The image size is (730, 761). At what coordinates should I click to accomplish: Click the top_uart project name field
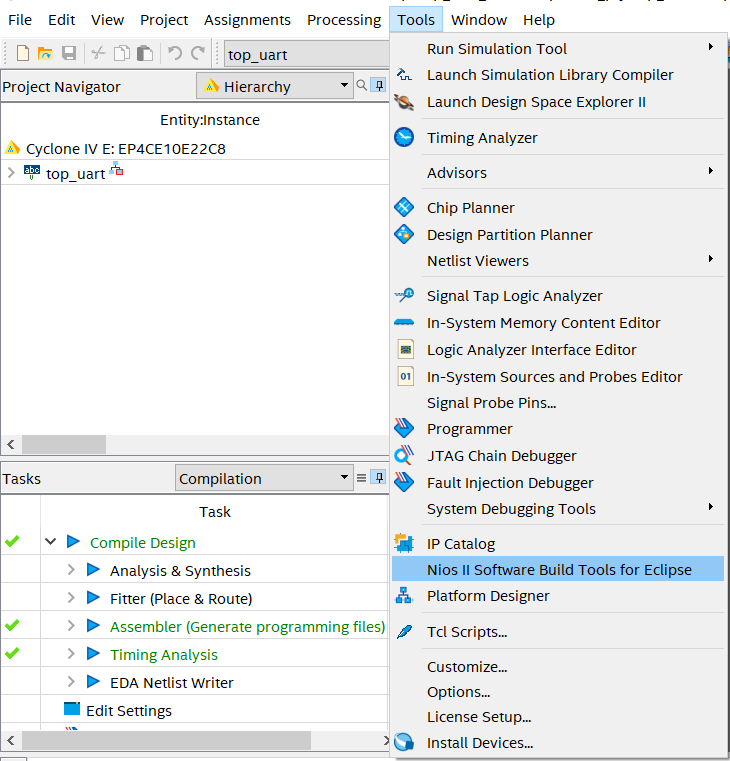[x=307, y=54]
